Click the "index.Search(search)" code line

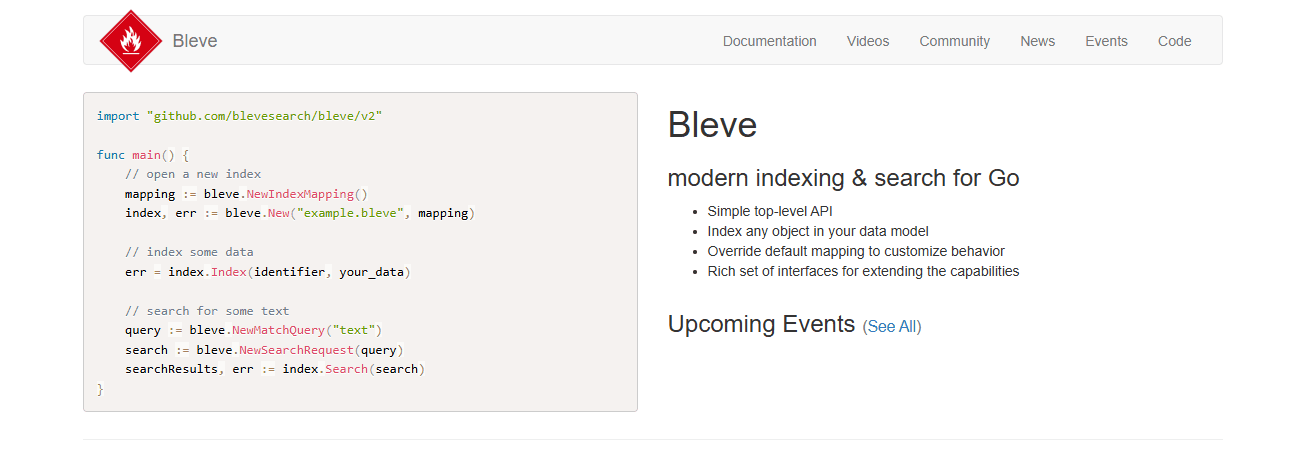[275, 369]
